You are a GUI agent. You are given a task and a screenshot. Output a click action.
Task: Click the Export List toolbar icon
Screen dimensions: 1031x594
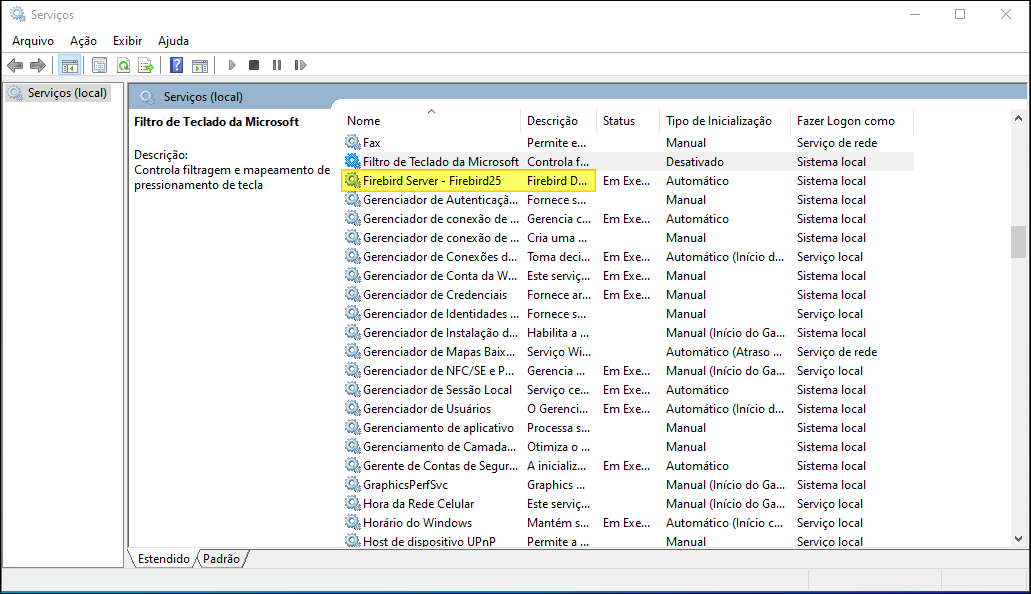click(146, 65)
